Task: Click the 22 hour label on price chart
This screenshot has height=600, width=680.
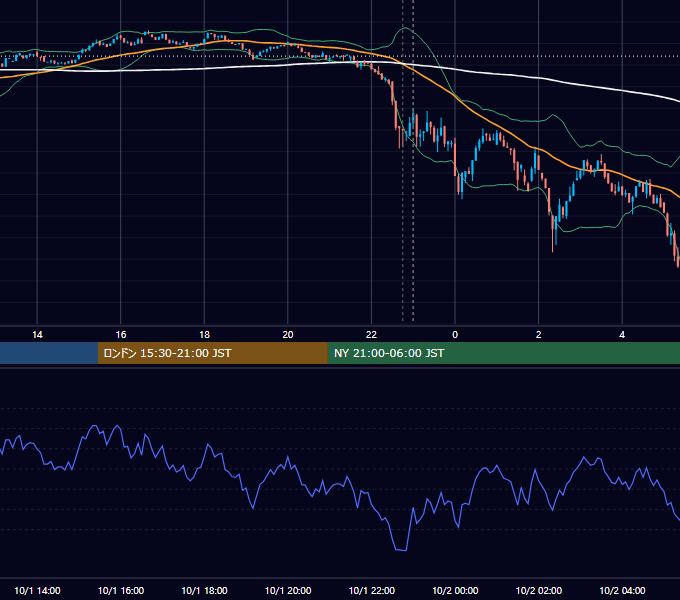Action: coord(371,335)
